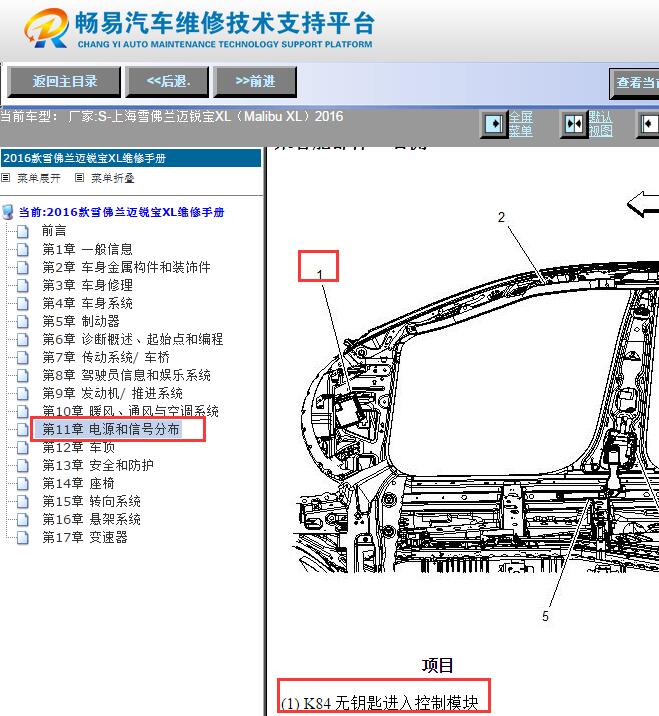Open 第8章 驾驶员信息和娱乐系统
Screen dimensions: 659x716
coord(127,375)
